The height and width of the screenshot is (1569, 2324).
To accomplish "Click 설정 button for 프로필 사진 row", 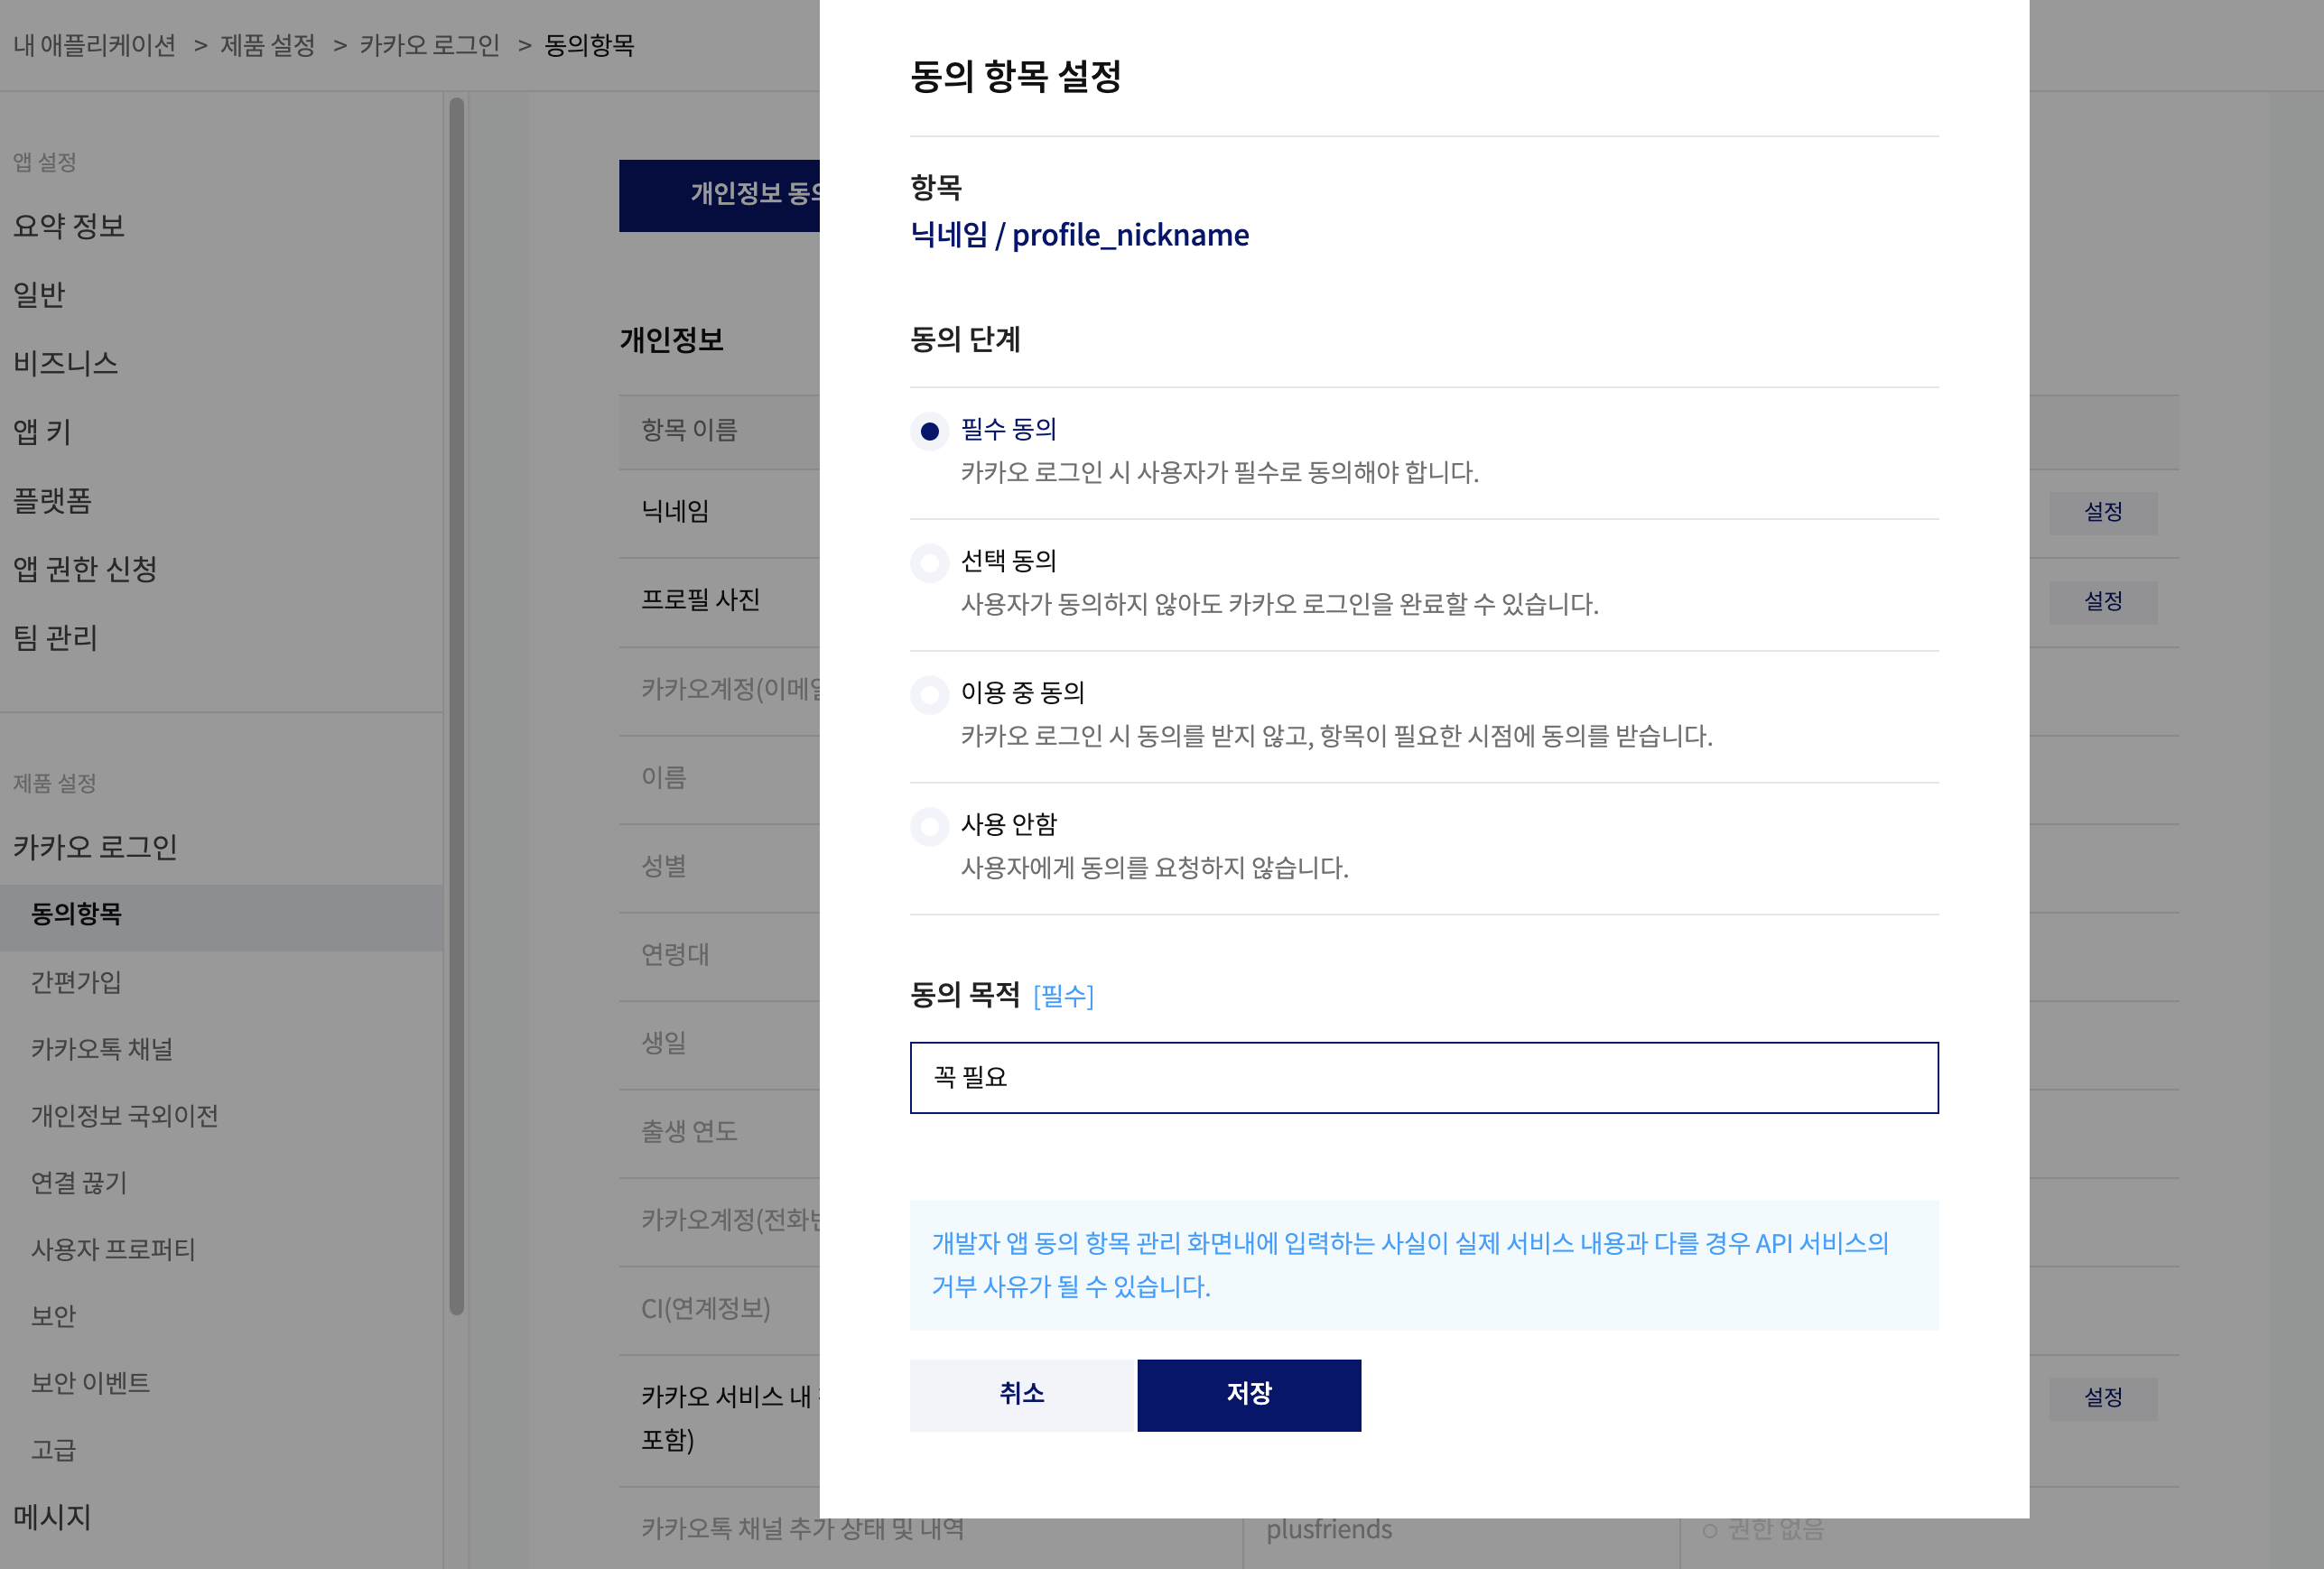I will pyautogui.click(x=2102, y=602).
